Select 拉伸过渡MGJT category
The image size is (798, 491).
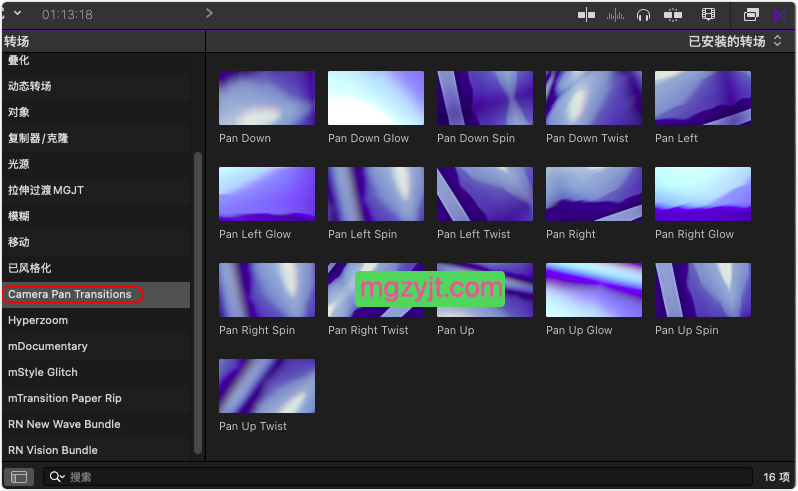click(x=96, y=190)
